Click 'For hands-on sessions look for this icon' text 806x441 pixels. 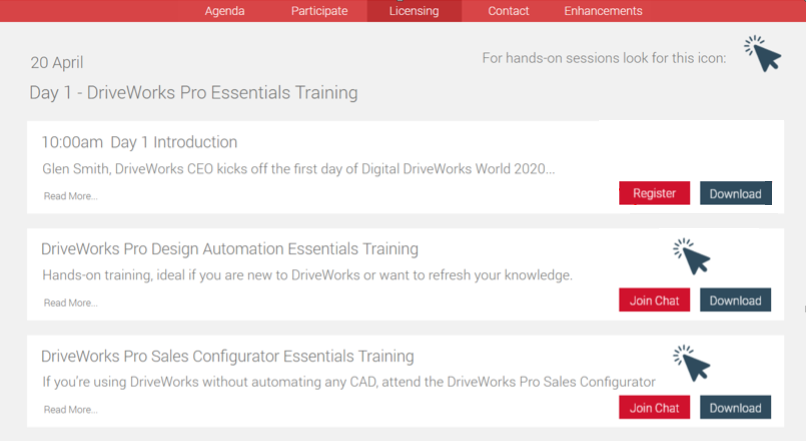click(x=604, y=58)
